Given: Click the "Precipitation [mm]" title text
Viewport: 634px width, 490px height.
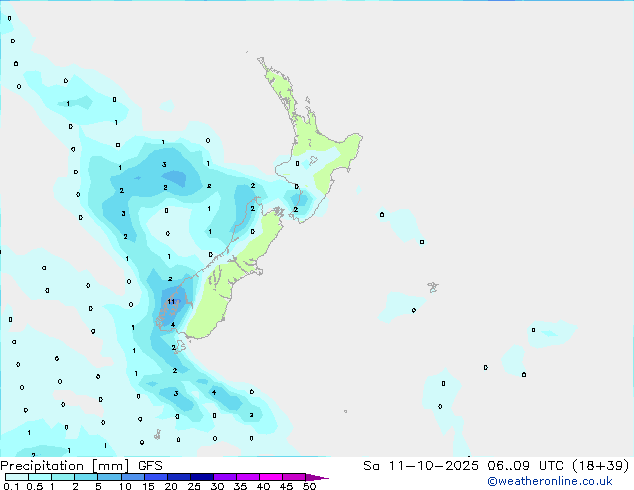Looking at the screenshot, I should (65, 466).
